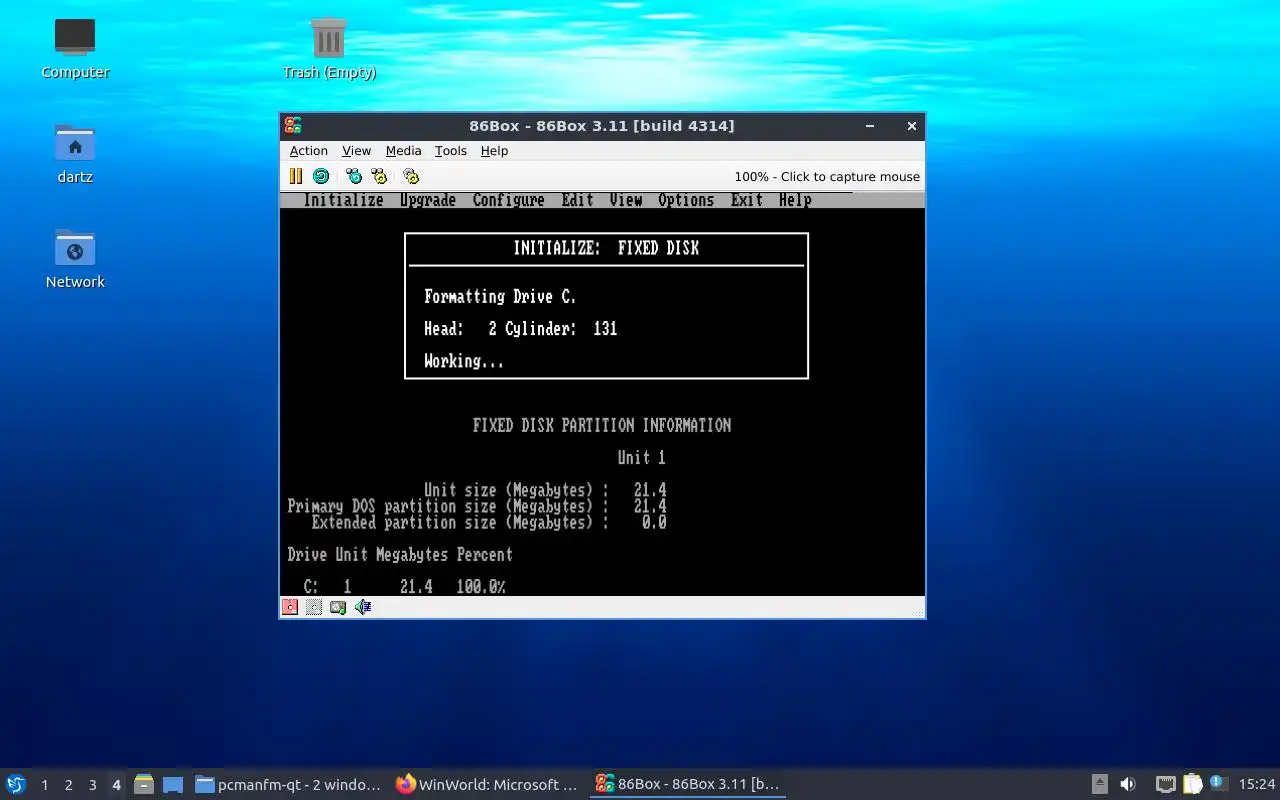
Task: Click the 'Head: 2 Cylinder: 131' line
Action: tap(520, 329)
